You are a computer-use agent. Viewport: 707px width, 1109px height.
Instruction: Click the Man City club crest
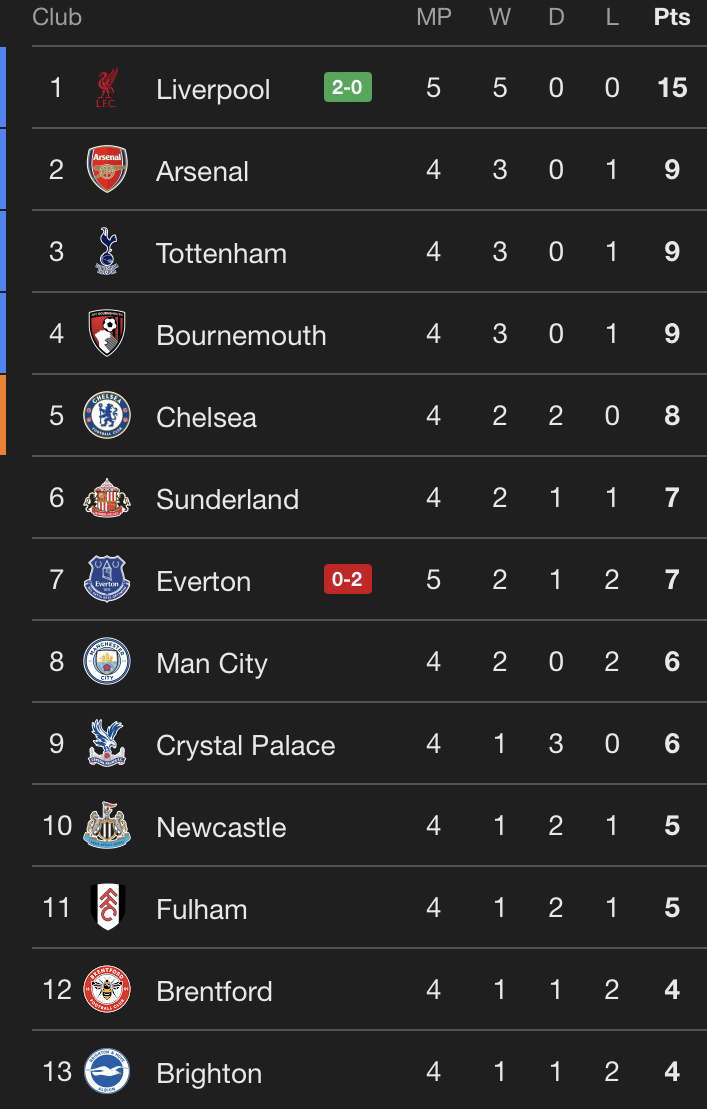pos(106,662)
